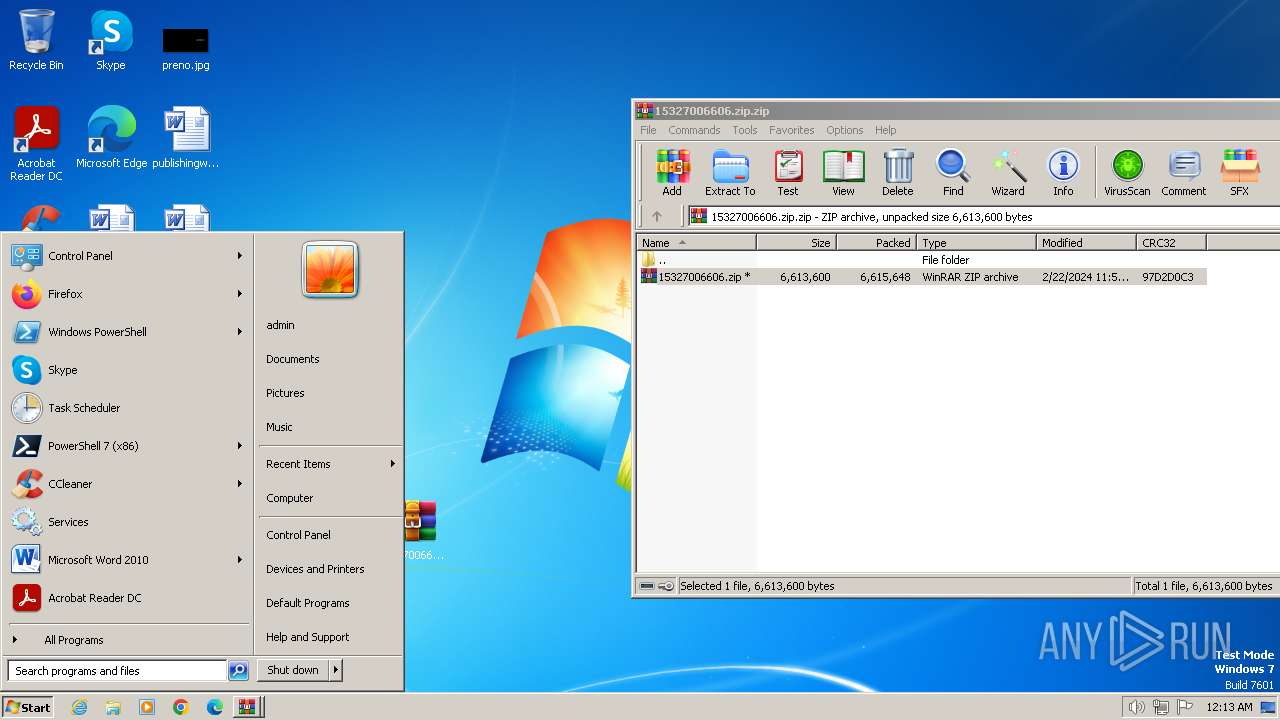Open Music from Start menu
This screenshot has width=1280, height=720.
coord(279,427)
